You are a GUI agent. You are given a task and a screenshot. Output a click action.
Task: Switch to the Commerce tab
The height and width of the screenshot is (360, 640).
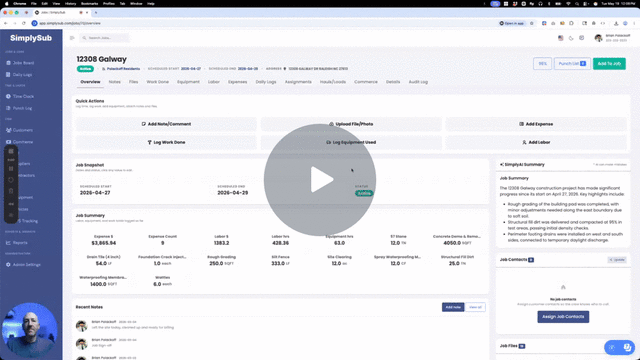pos(366,82)
